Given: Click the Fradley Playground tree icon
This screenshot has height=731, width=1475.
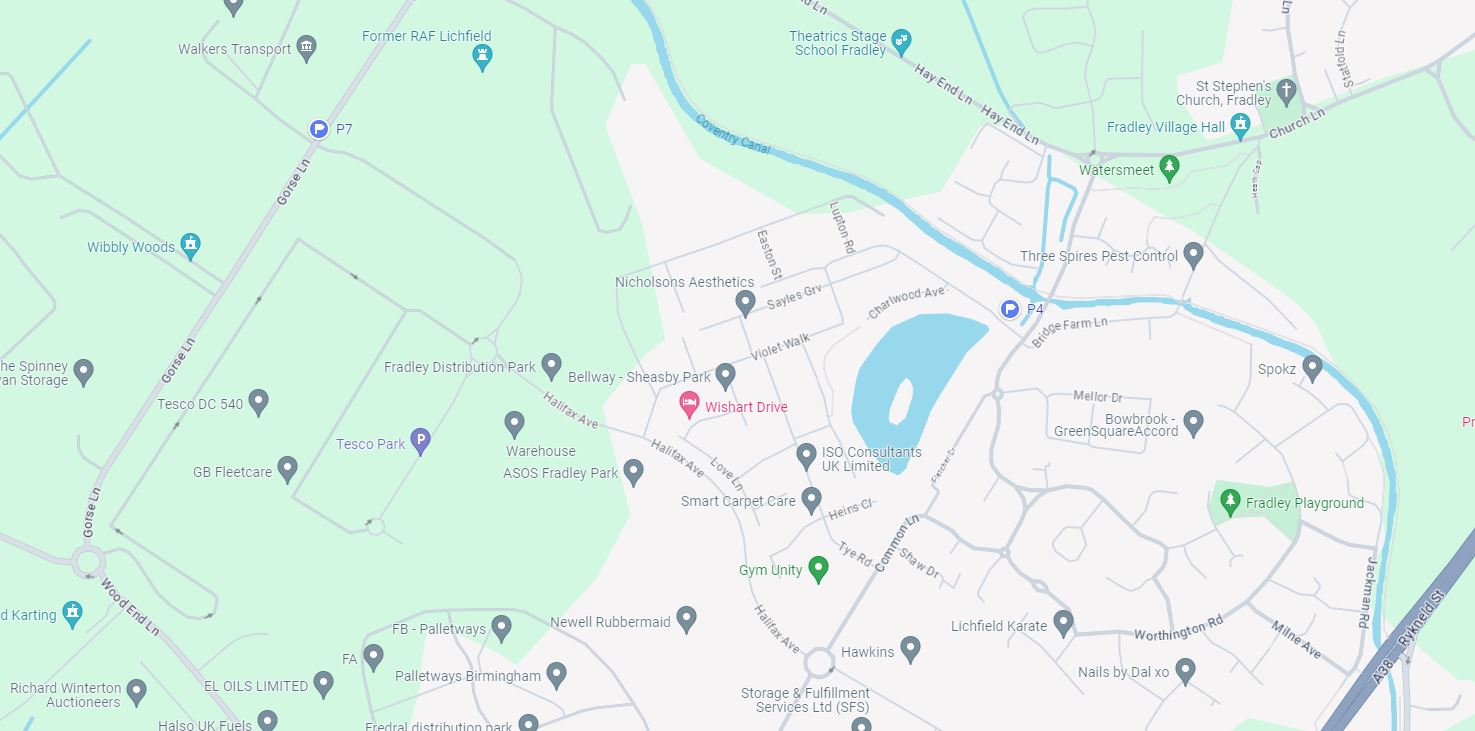Looking at the screenshot, I should click(x=1230, y=502).
